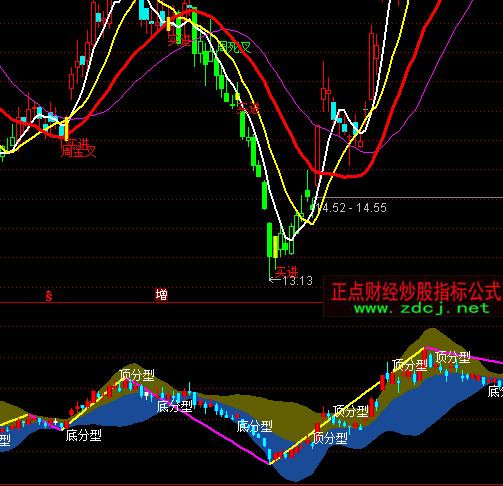Image resolution: width=503 pixels, height=486 pixels.
Task: Click the 买进 label above 13.13 low
Action: point(286,272)
